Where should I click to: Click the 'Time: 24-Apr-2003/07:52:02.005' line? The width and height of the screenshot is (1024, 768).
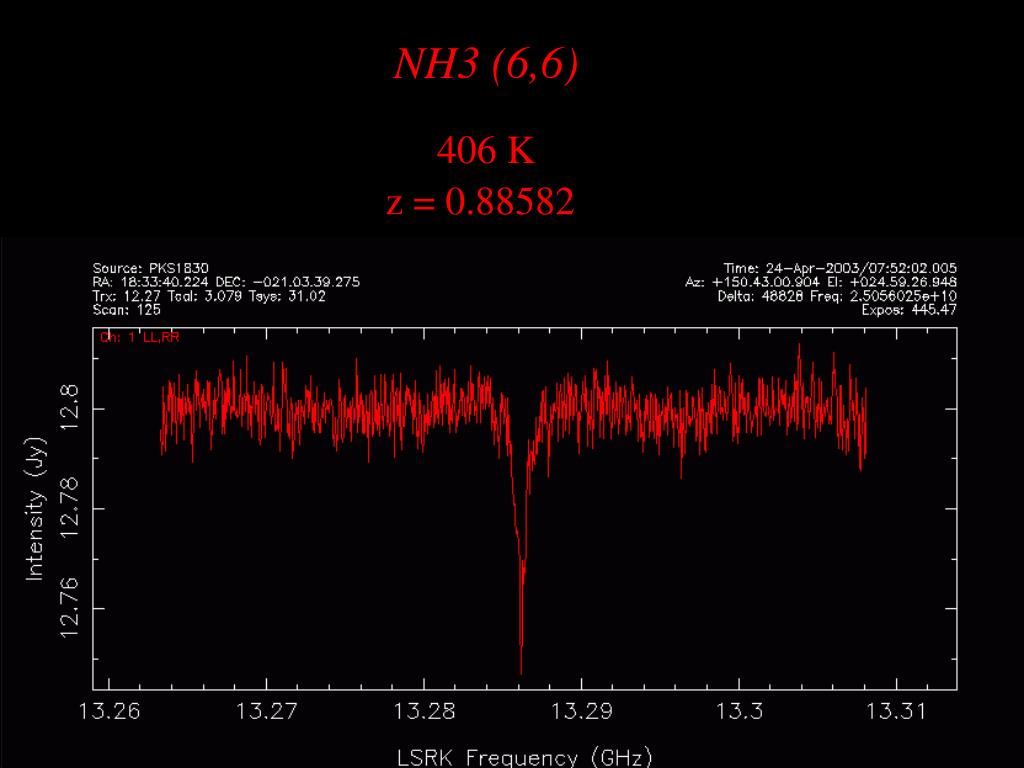click(x=840, y=268)
